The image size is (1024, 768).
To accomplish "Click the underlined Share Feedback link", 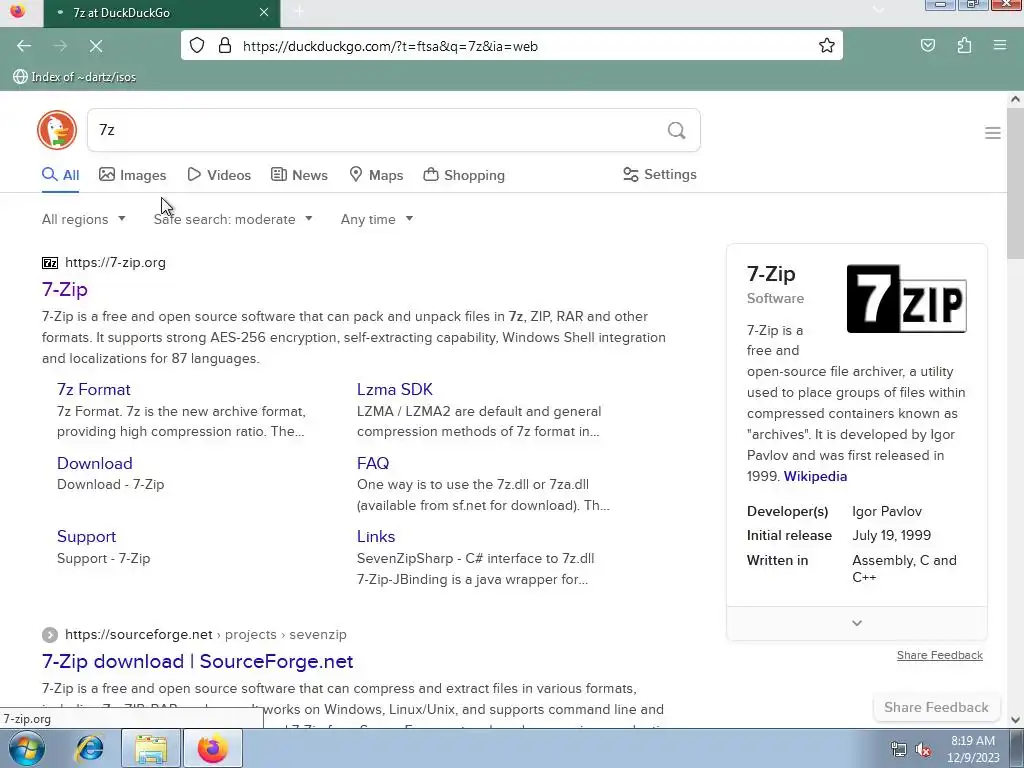I will (939, 655).
